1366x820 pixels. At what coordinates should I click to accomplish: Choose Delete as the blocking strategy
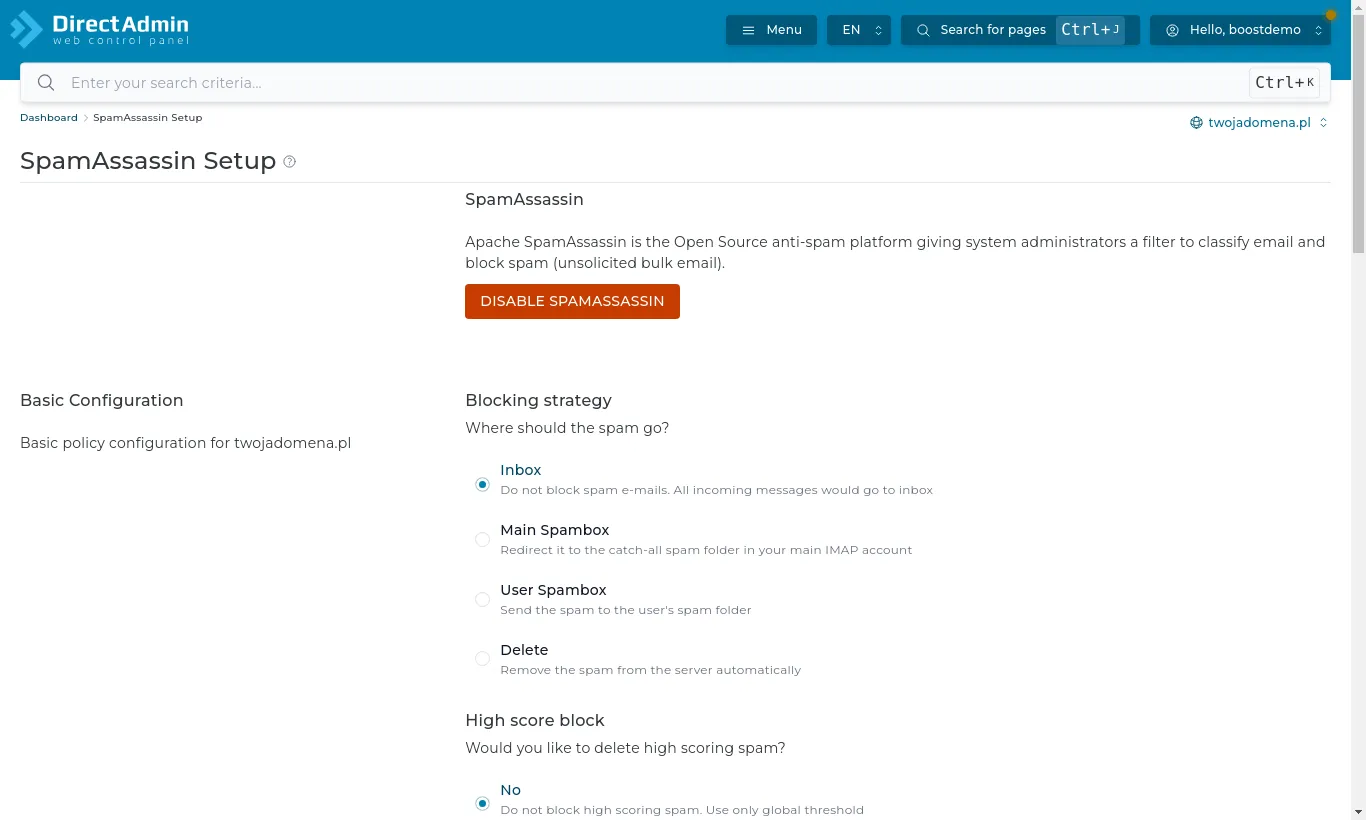click(482, 659)
